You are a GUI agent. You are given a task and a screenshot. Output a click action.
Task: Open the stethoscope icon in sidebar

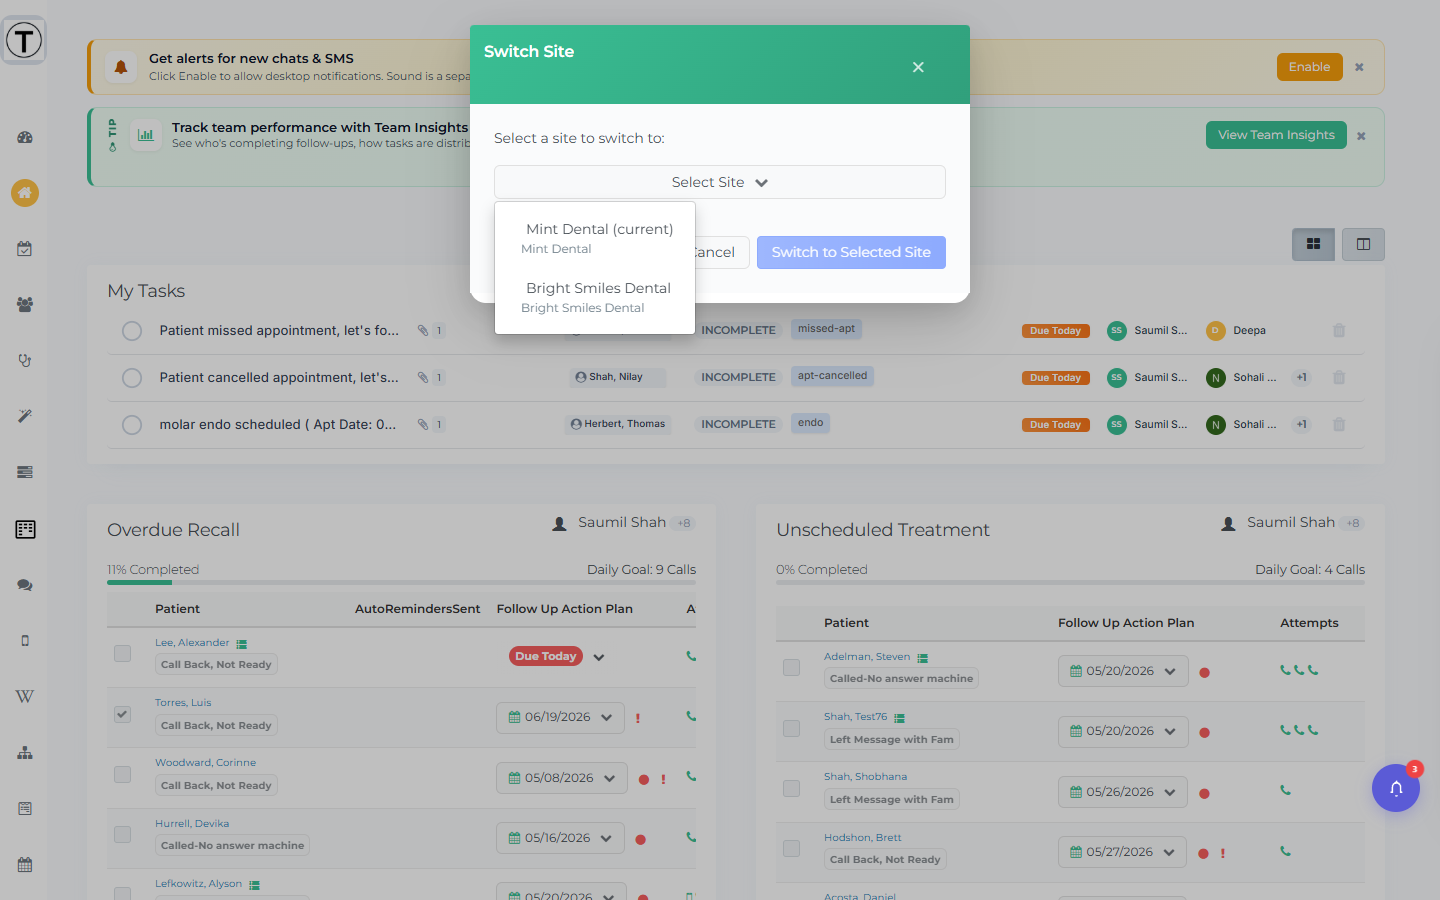pos(25,360)
